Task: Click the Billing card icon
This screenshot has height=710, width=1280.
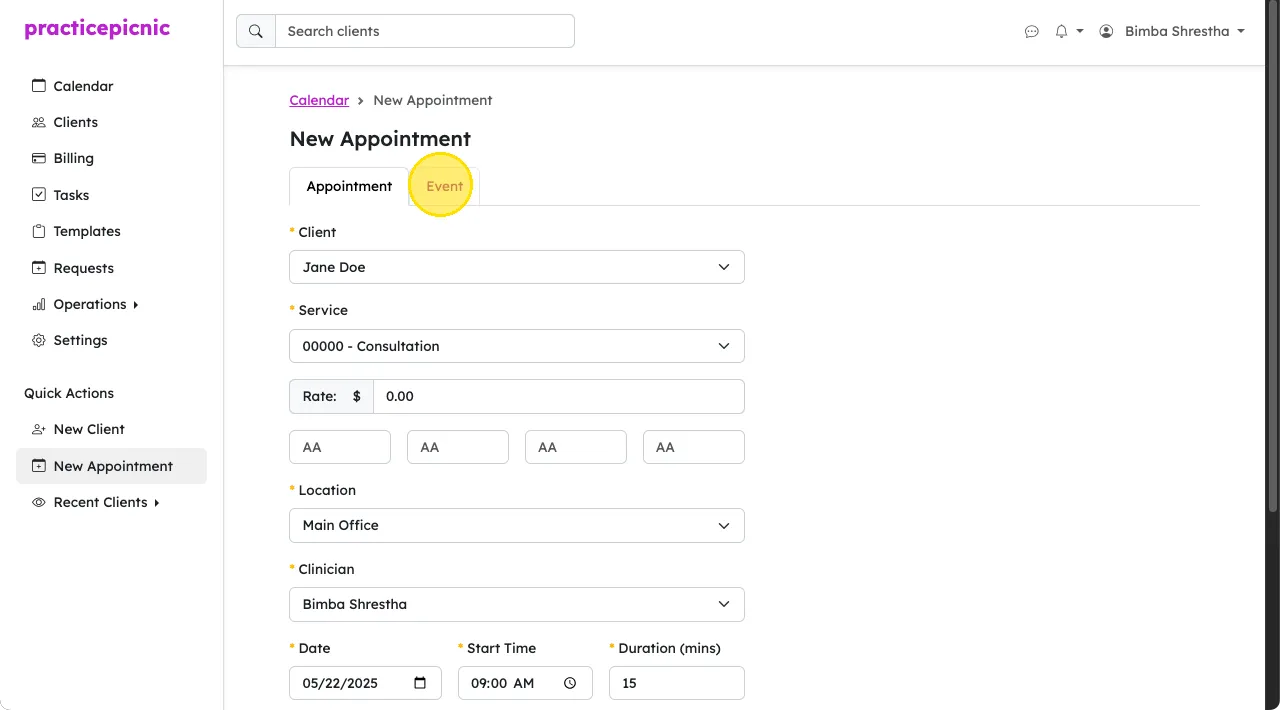Action: tap(39, 158)
